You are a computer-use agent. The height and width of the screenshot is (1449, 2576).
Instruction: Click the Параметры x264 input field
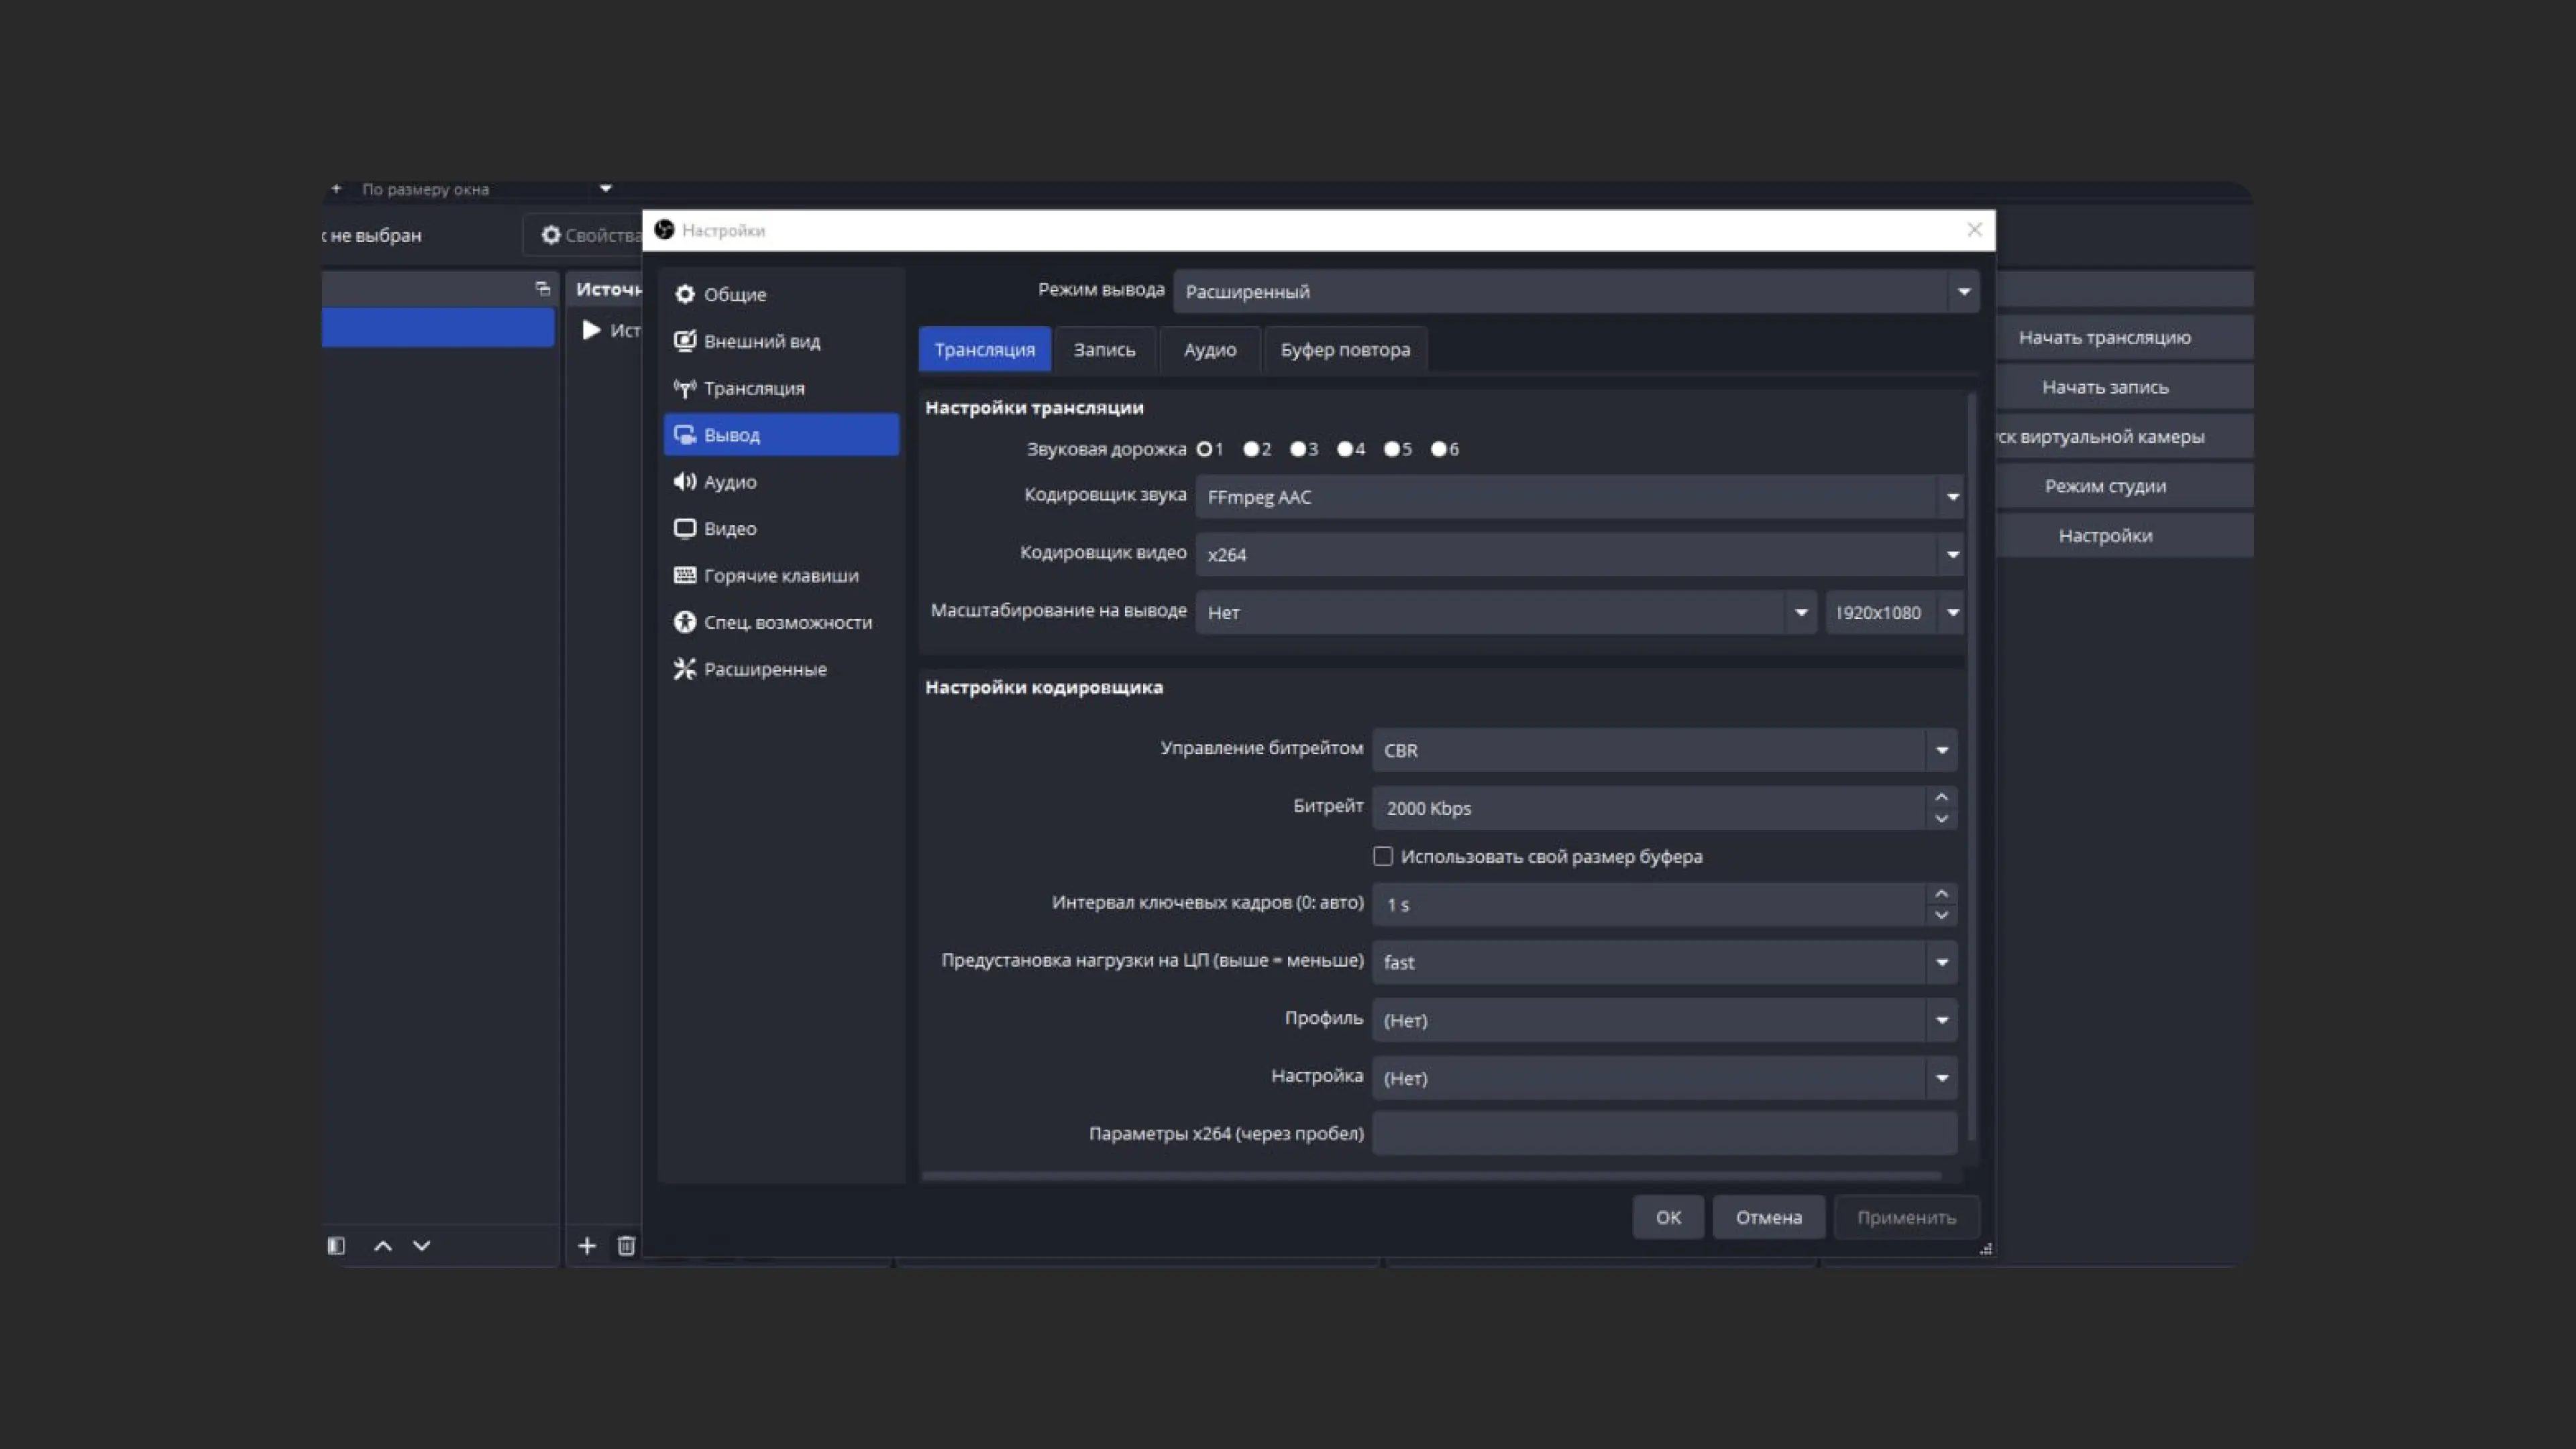tap(1663, 1134)
